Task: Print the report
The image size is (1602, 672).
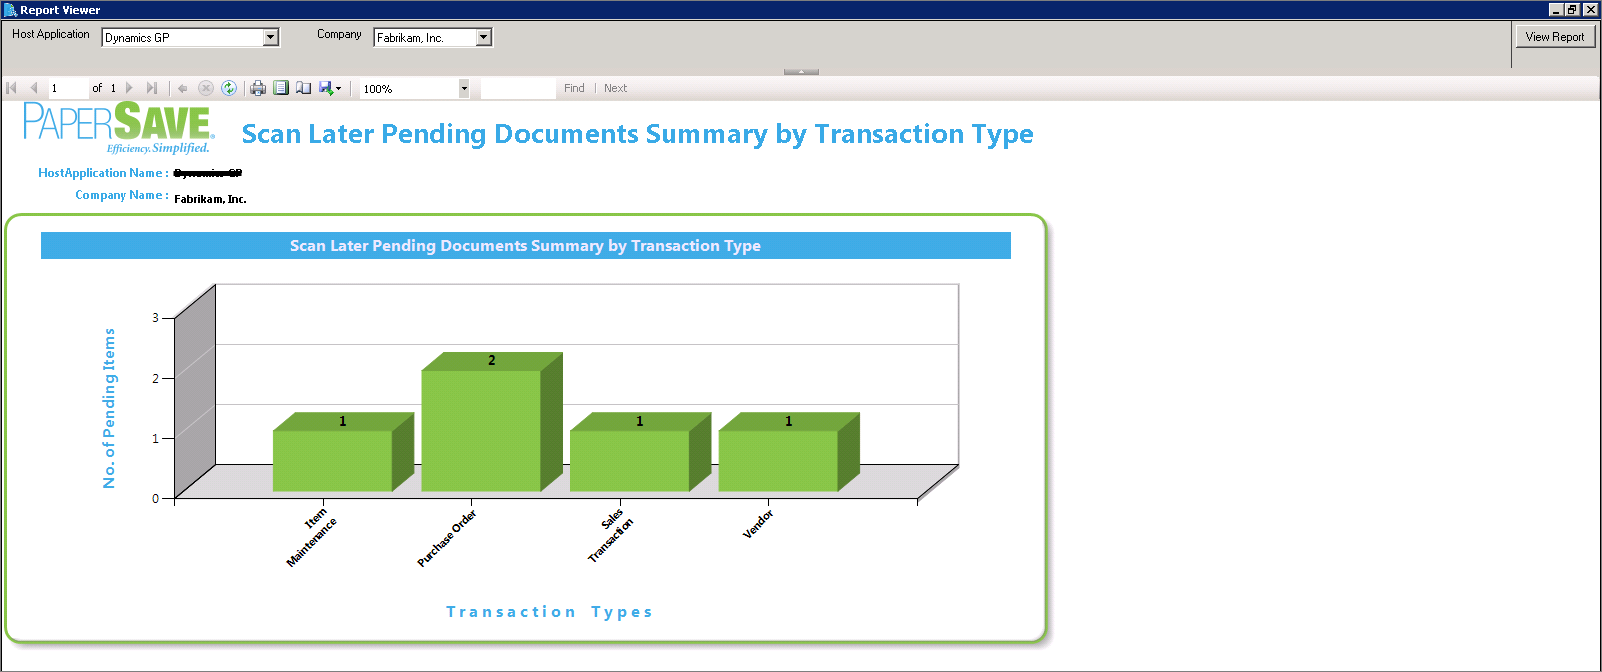Action: point(258,88)
